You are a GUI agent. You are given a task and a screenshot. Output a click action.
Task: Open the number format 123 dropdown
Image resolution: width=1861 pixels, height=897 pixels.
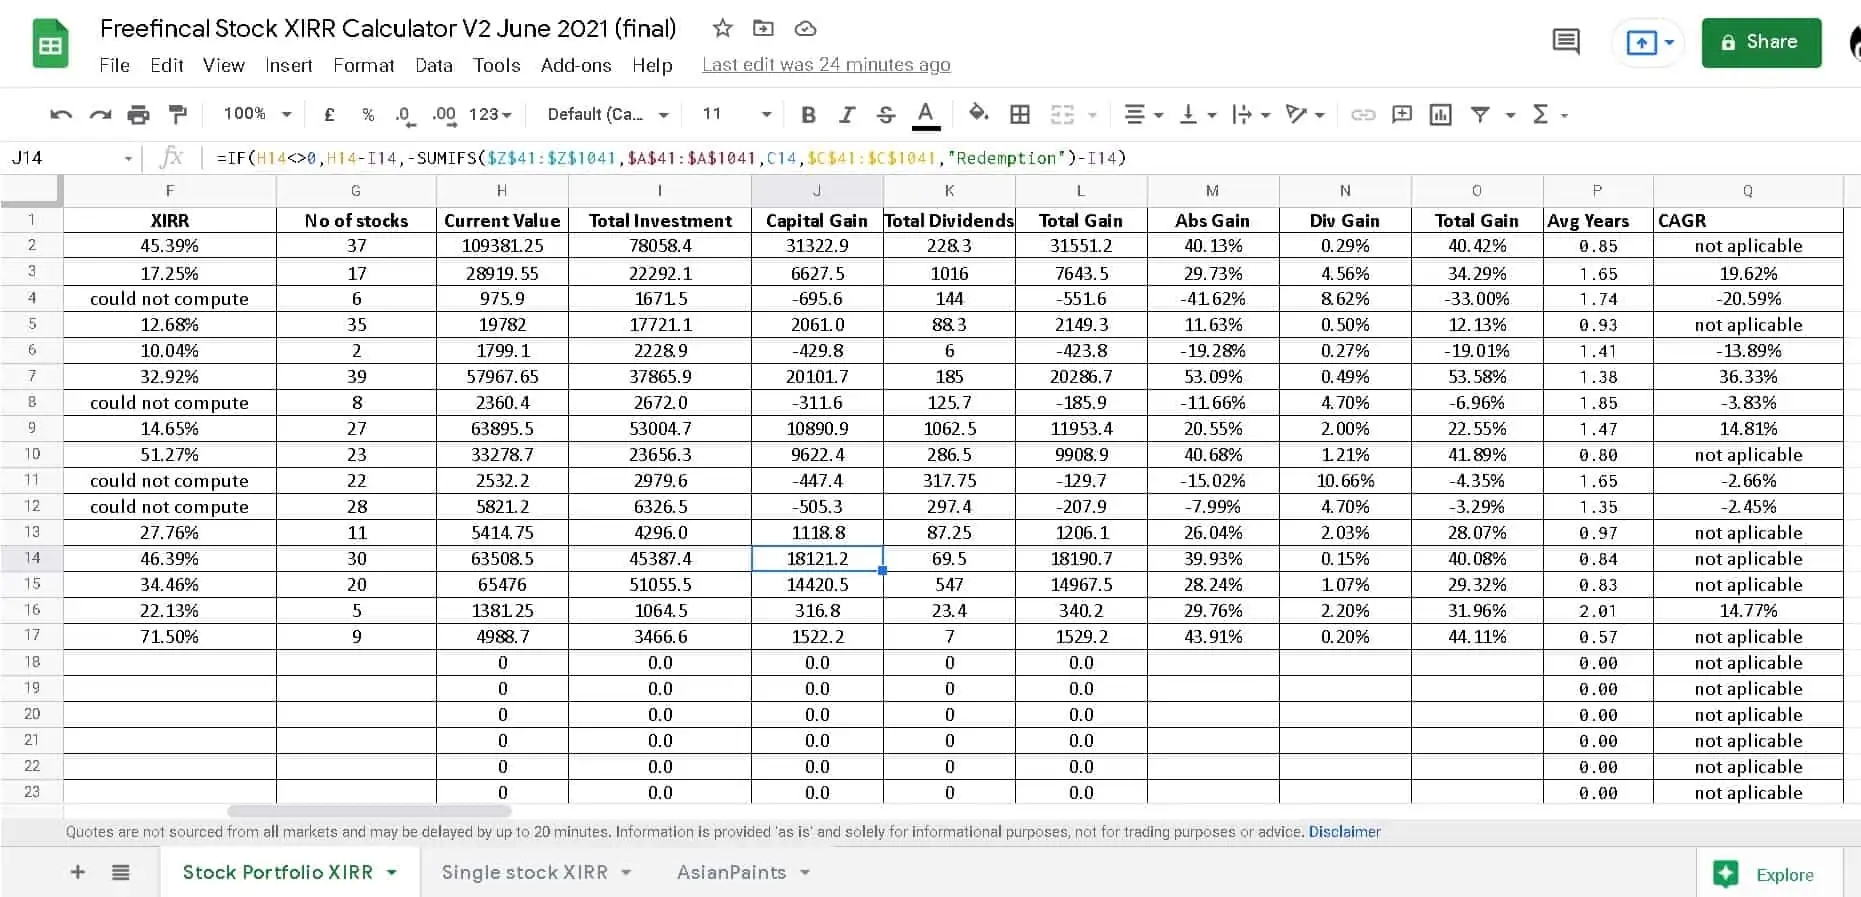490,115
